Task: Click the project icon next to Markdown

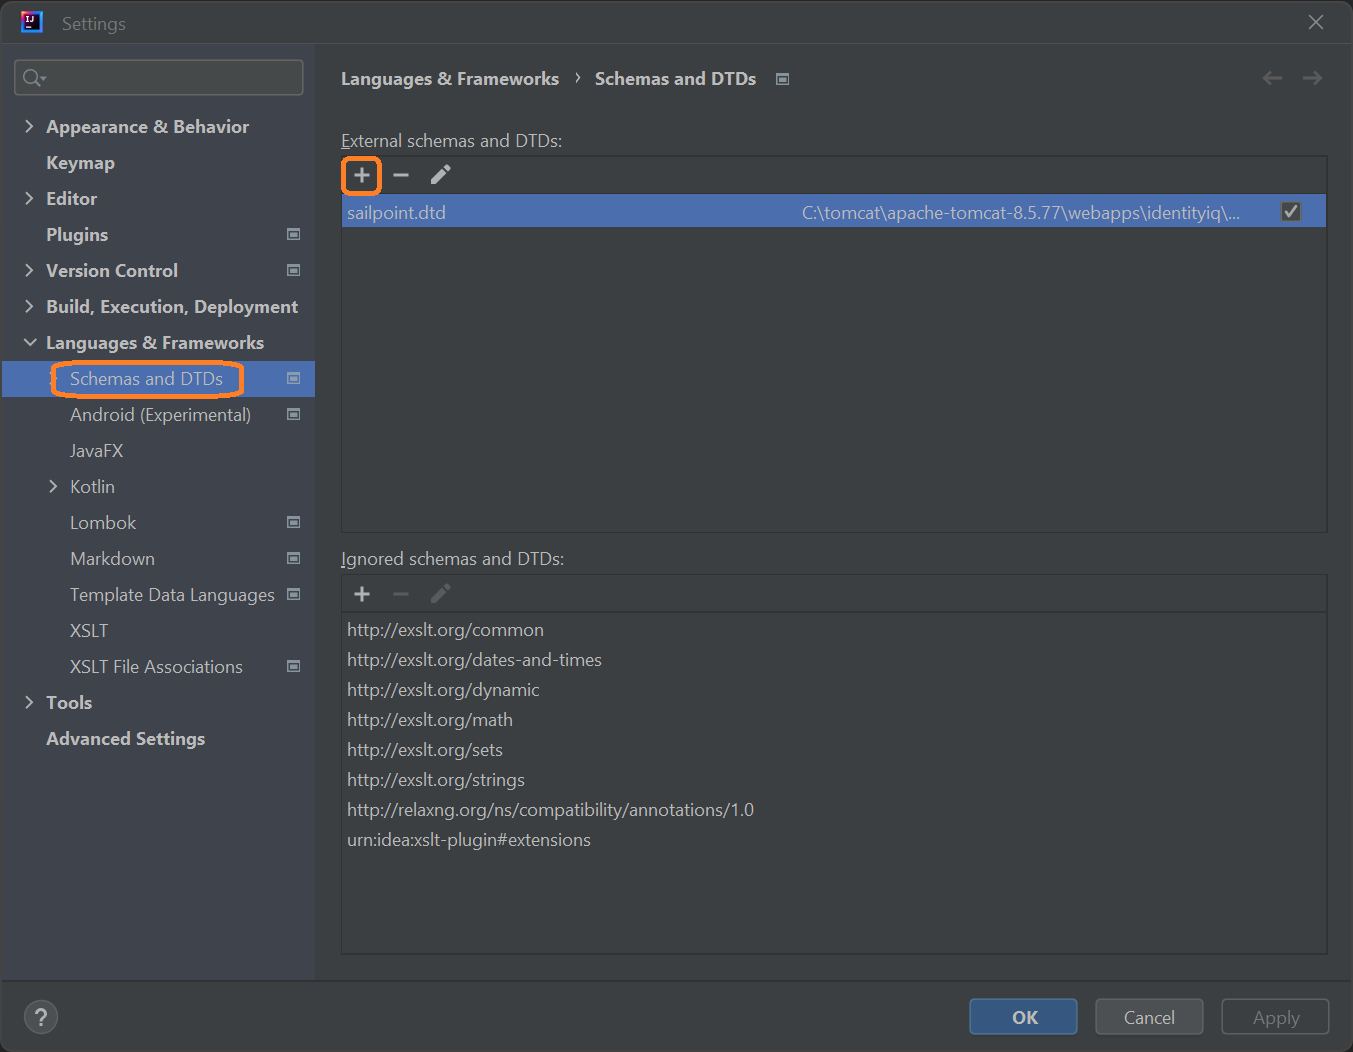Action: click(294, 558)
